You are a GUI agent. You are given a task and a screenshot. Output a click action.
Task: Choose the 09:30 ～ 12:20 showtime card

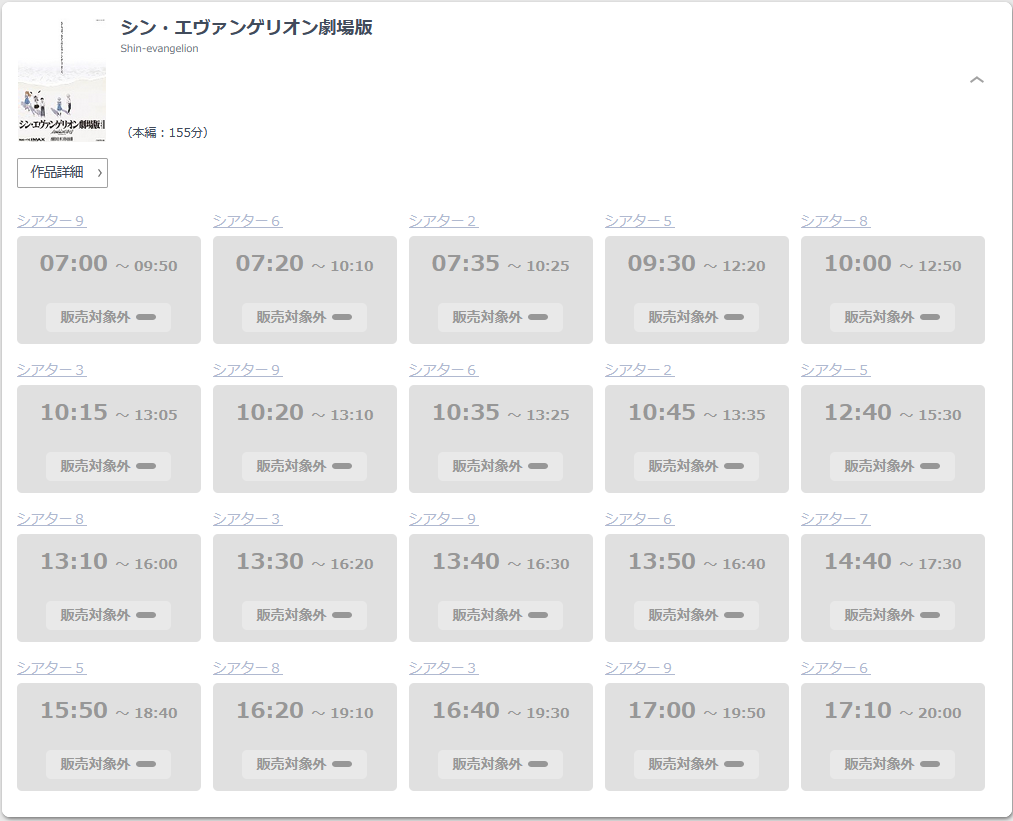point(696,290)
